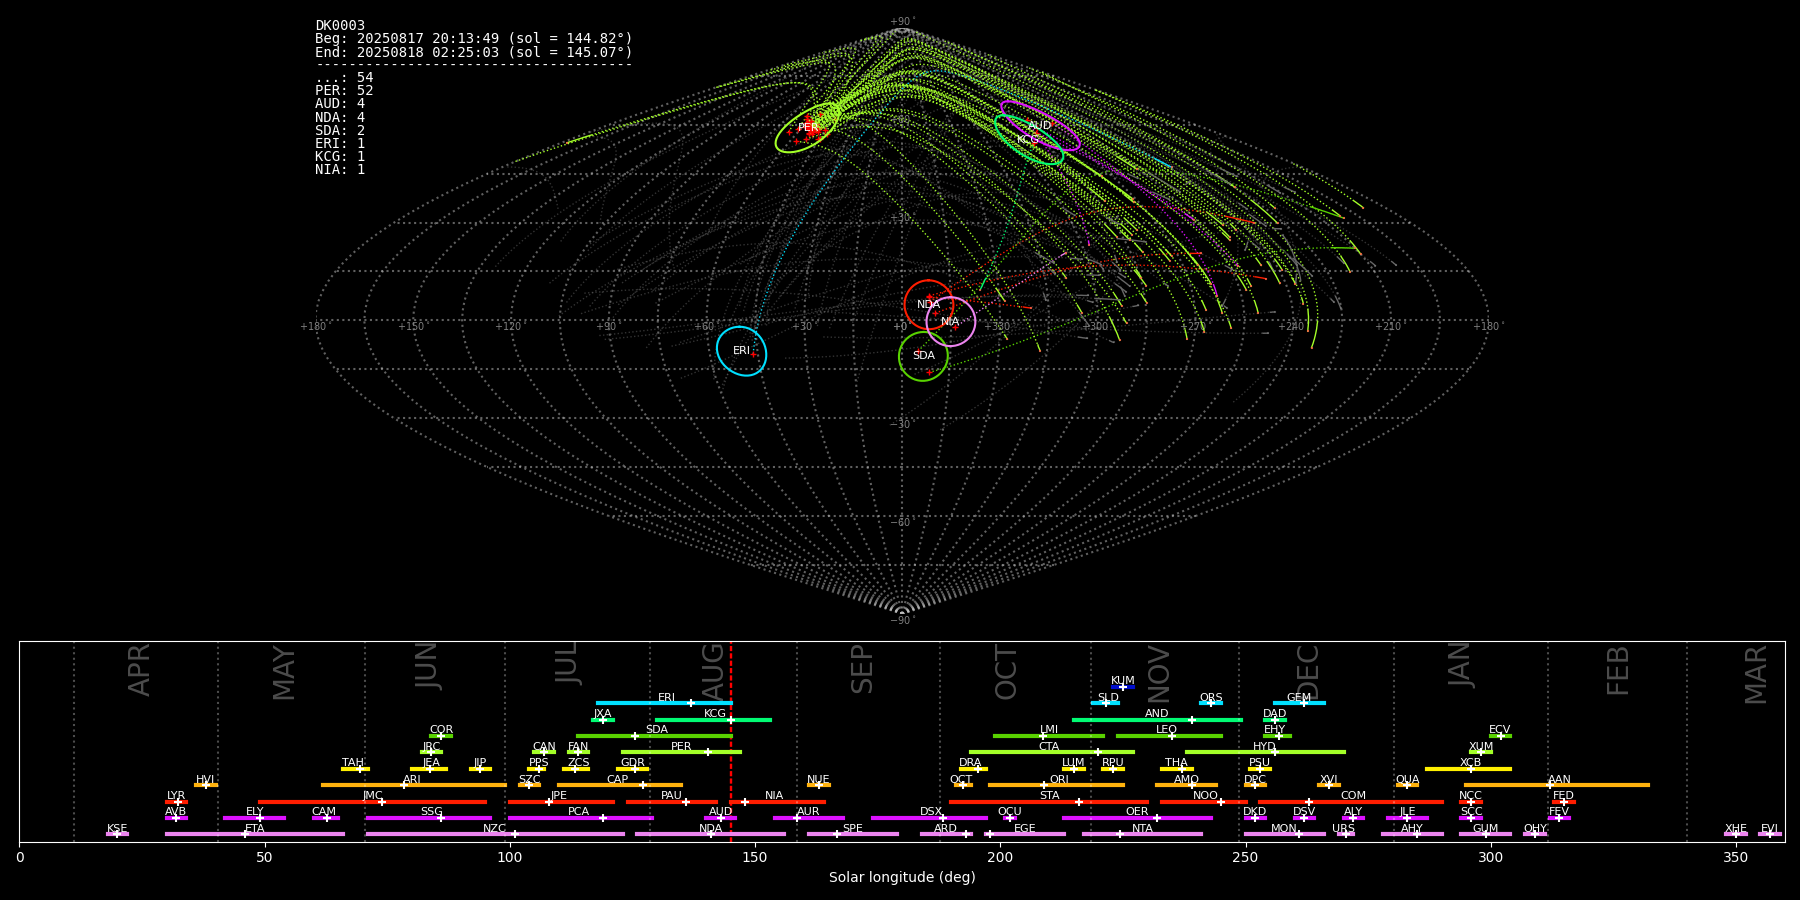
Task: Select the XCB shower bar in timeline
Action: click(1468, 769)
